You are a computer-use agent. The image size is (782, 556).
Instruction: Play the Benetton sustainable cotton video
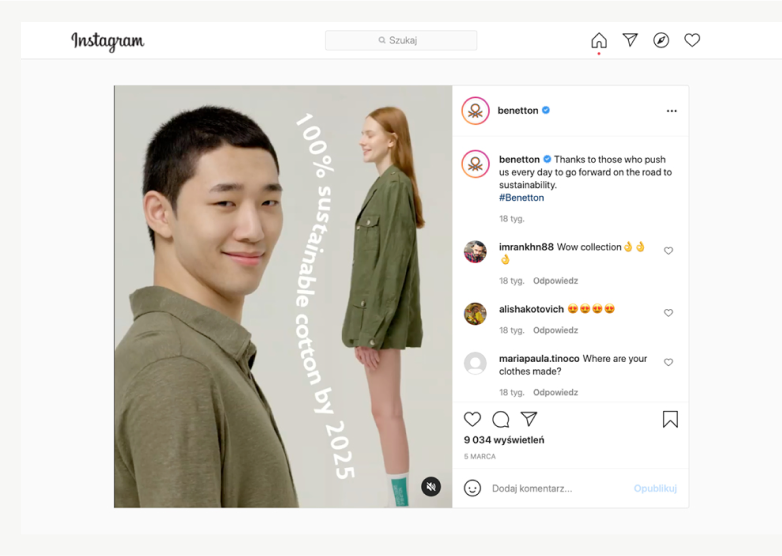click(283, 297)
